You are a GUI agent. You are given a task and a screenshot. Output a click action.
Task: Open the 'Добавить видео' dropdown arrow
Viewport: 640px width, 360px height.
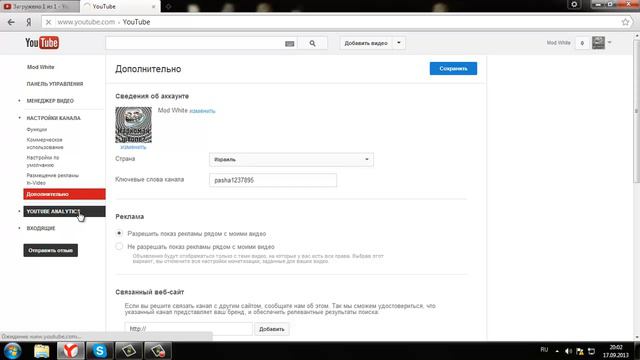[x=399, y=43]
